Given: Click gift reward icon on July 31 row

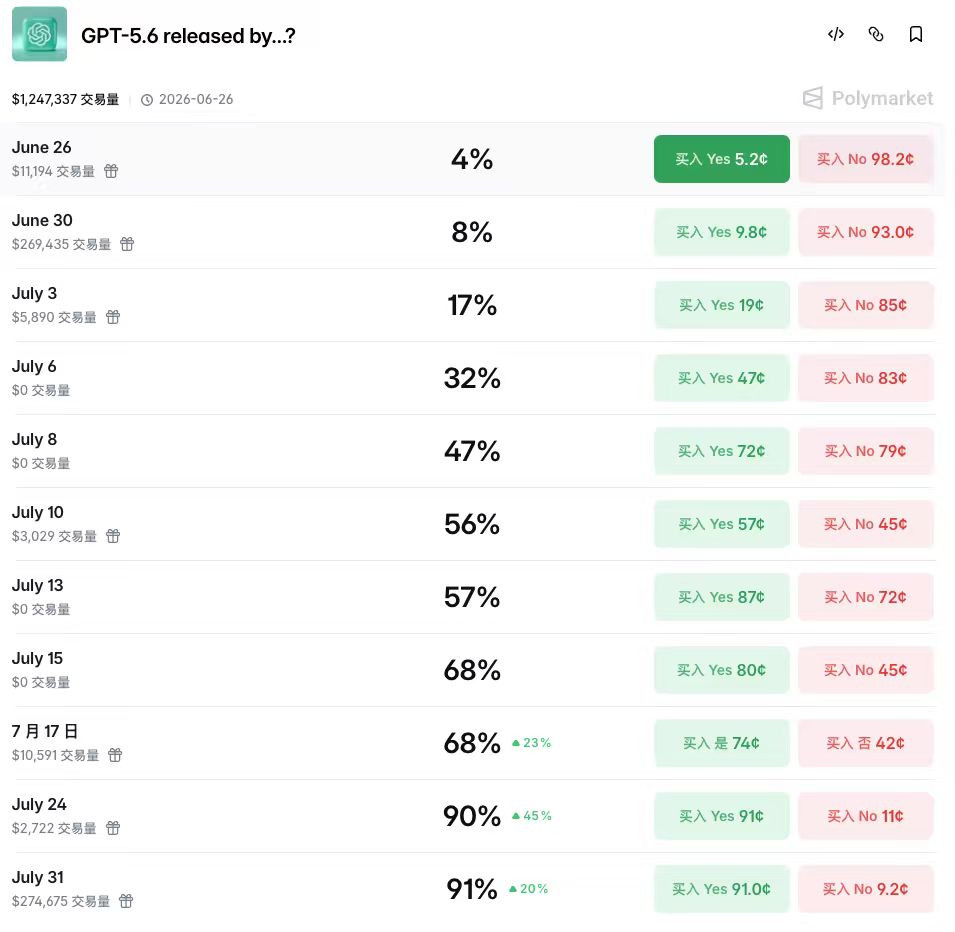Looking at the screenshot, I should click(126, 901).
